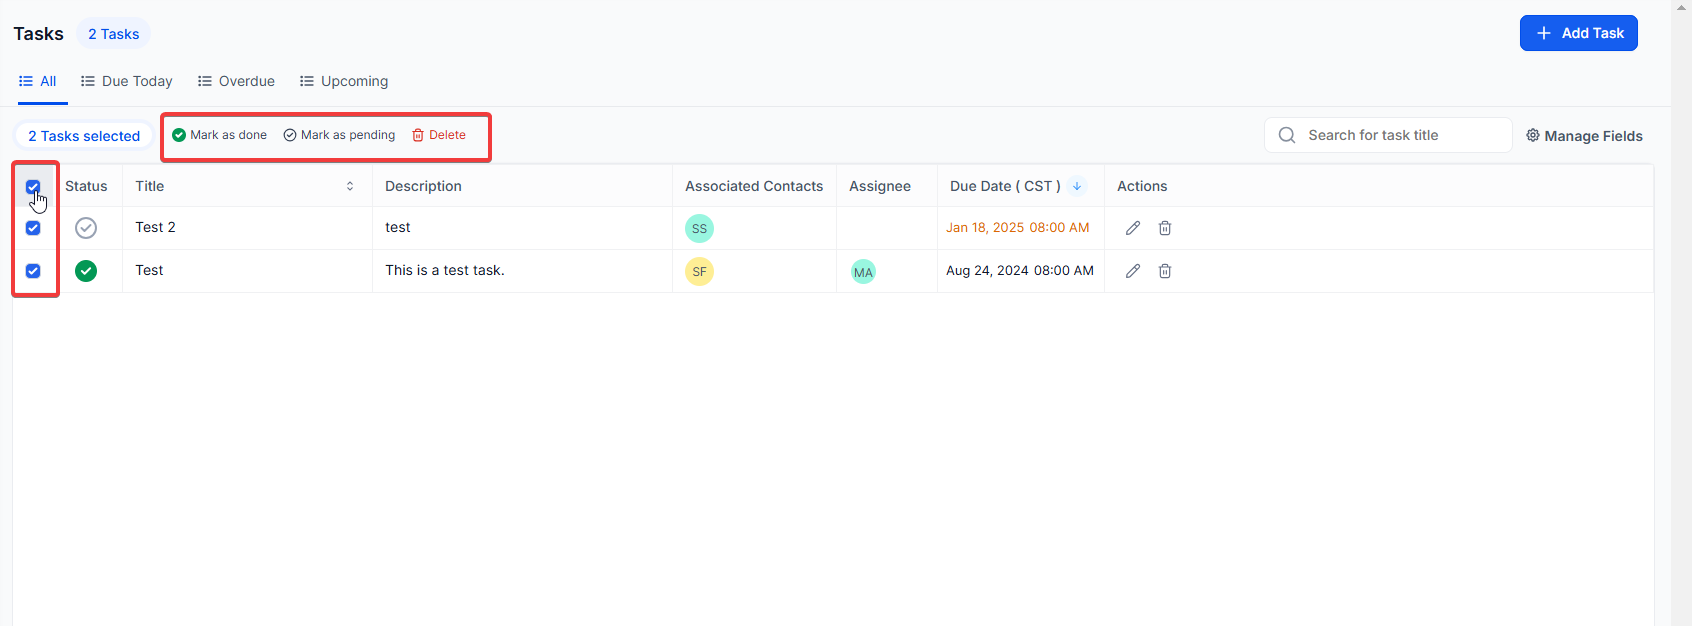Image resolution: width=1692 pixels, height=626 pixels.
Task: Sort tasks by Title column arrows
Action: pyautogui.click(x=350, y=186)
